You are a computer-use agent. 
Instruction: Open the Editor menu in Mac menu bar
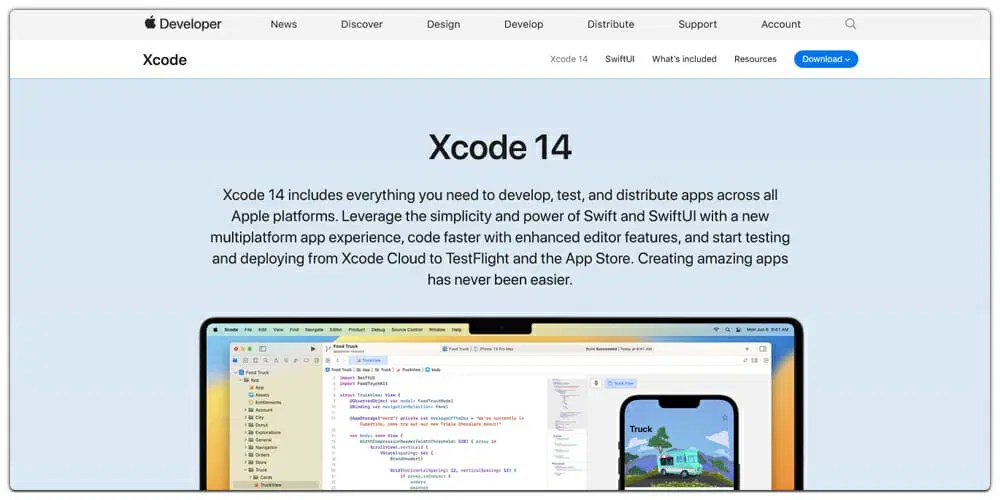pos(335,330)
